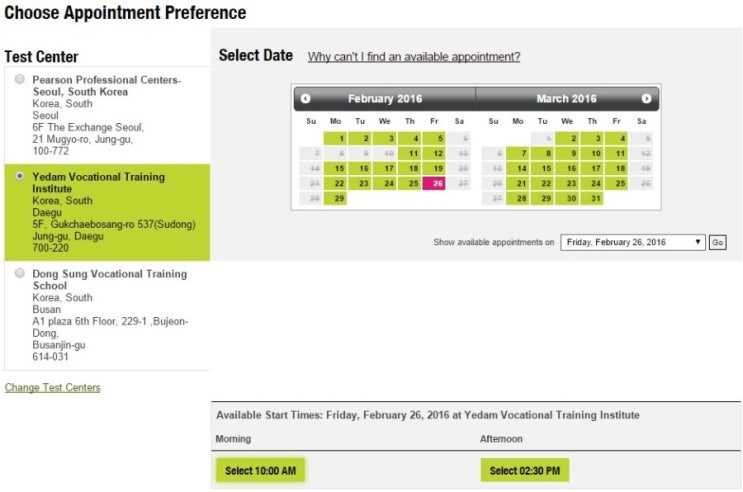Choose February 29 on the calendar
Screen dimensions: 743x492
coord(340,198)
